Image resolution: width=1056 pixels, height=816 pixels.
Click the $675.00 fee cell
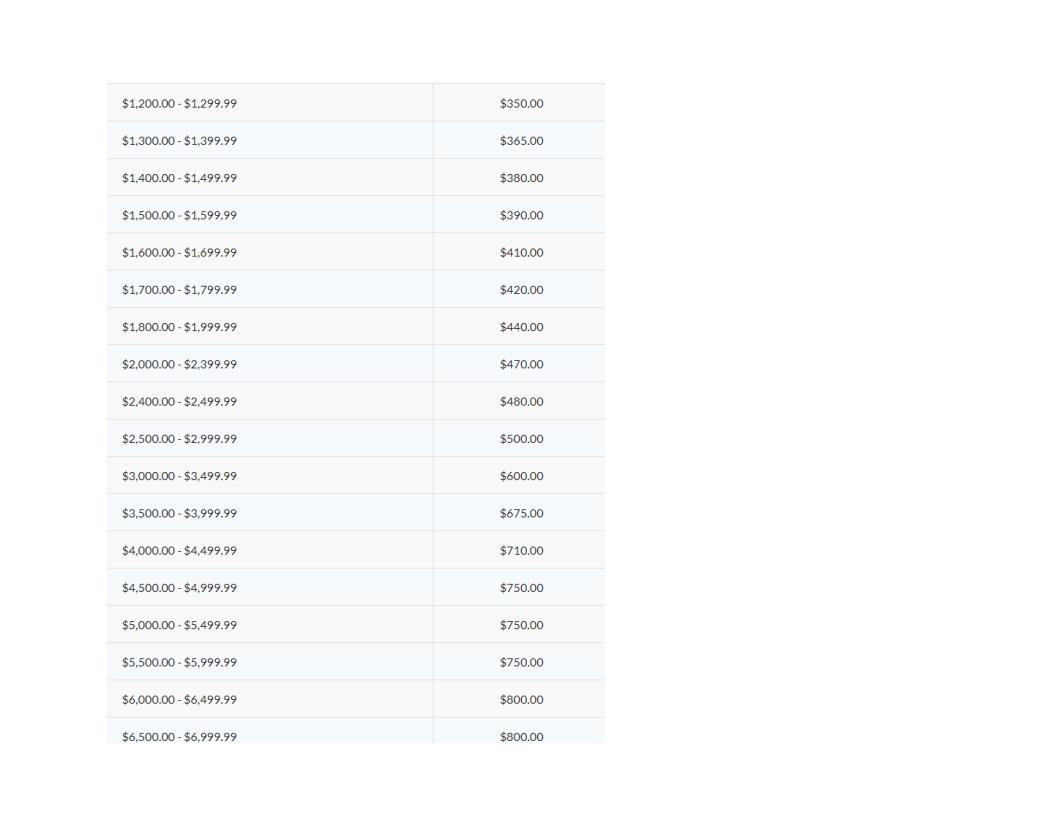(521, 513)
